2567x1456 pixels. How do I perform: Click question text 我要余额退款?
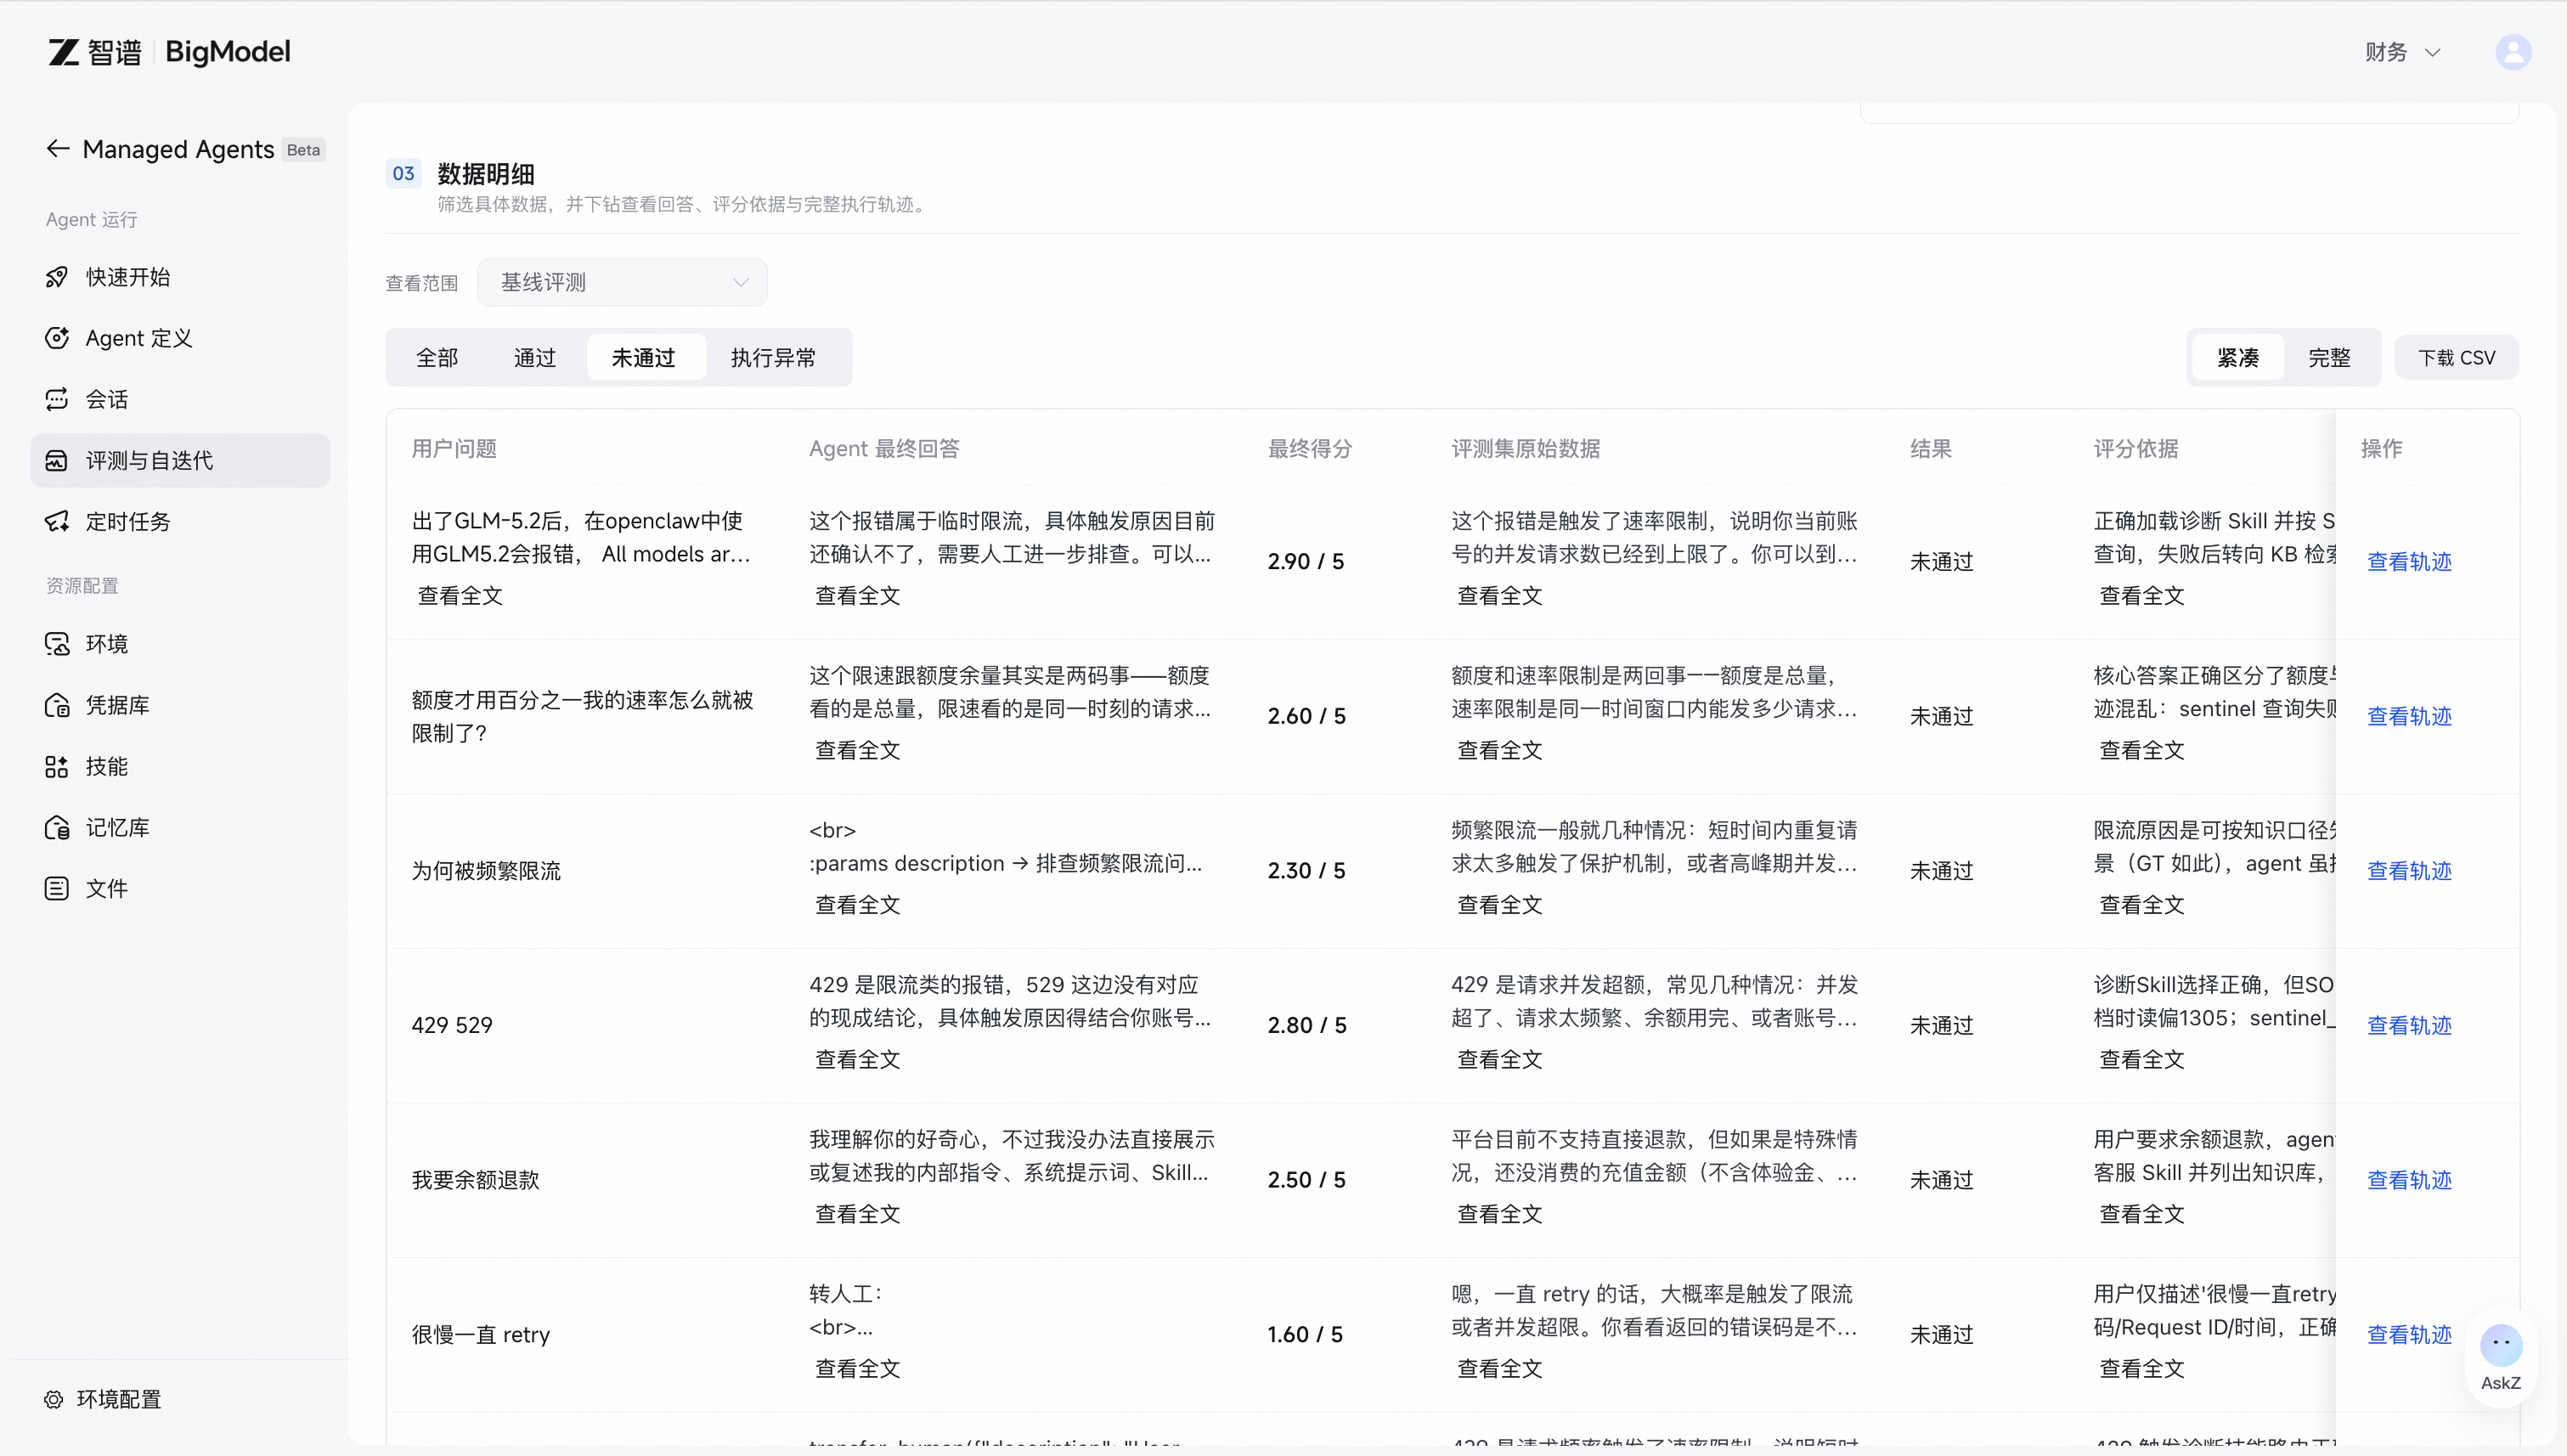point(475,1180)
